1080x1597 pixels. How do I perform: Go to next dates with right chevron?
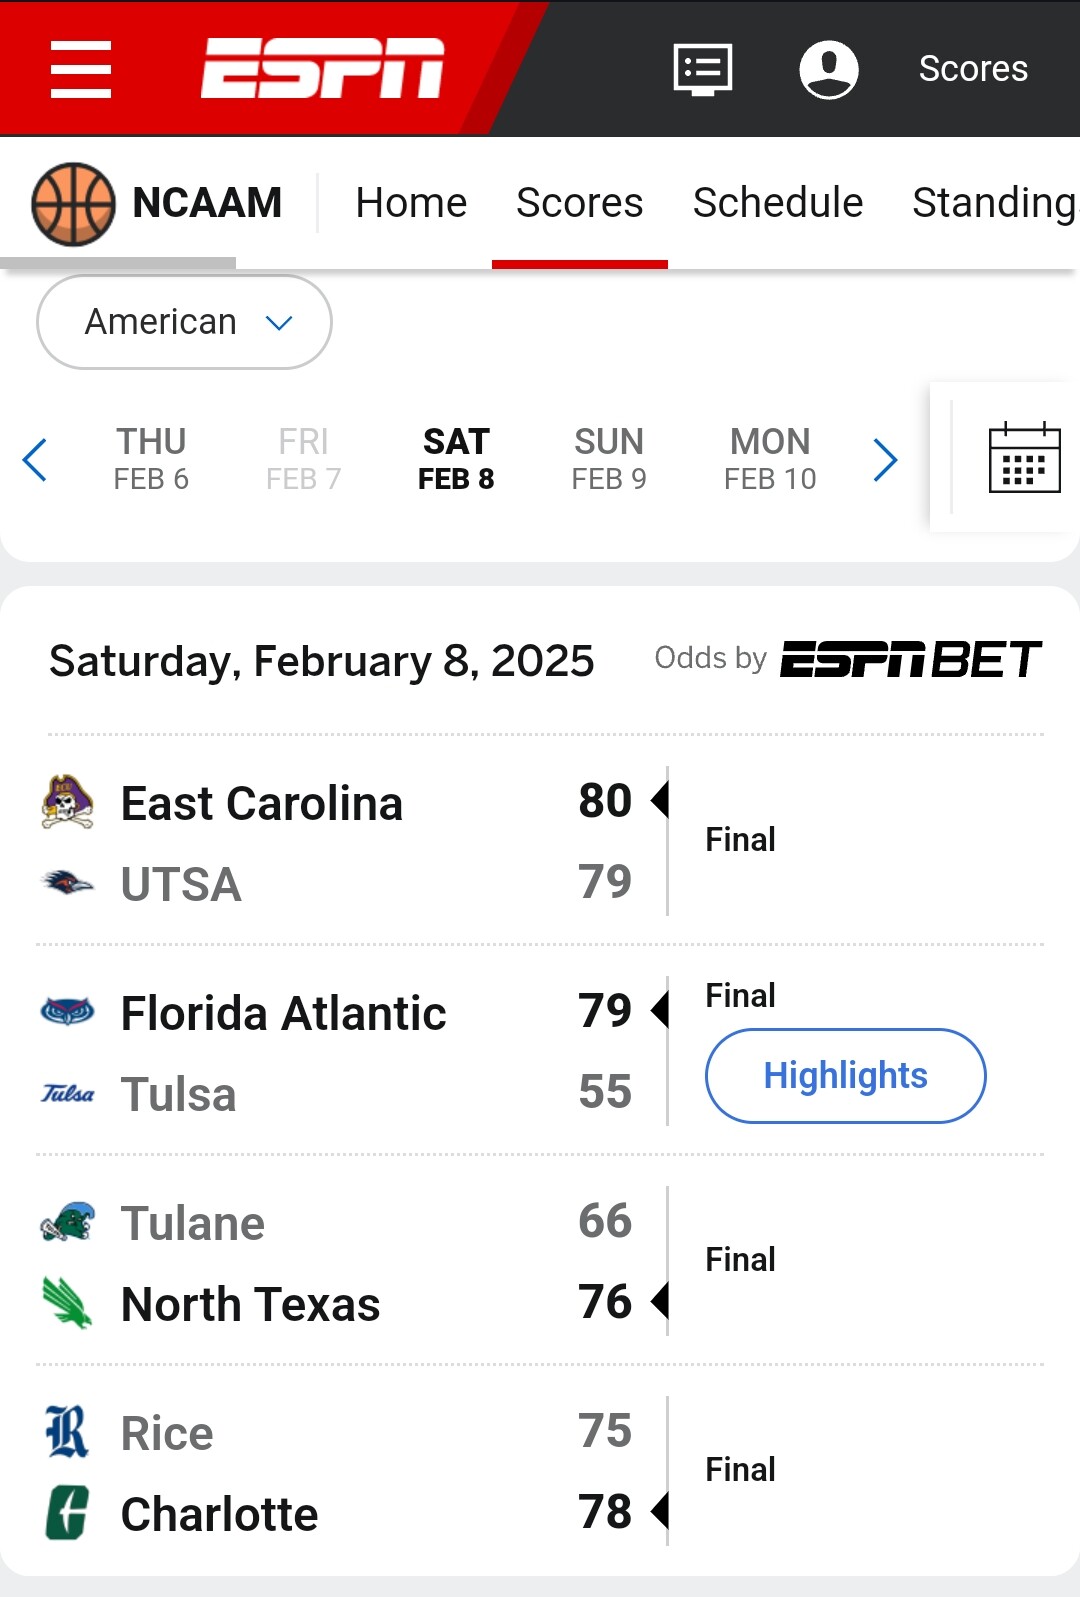[885, 460]
